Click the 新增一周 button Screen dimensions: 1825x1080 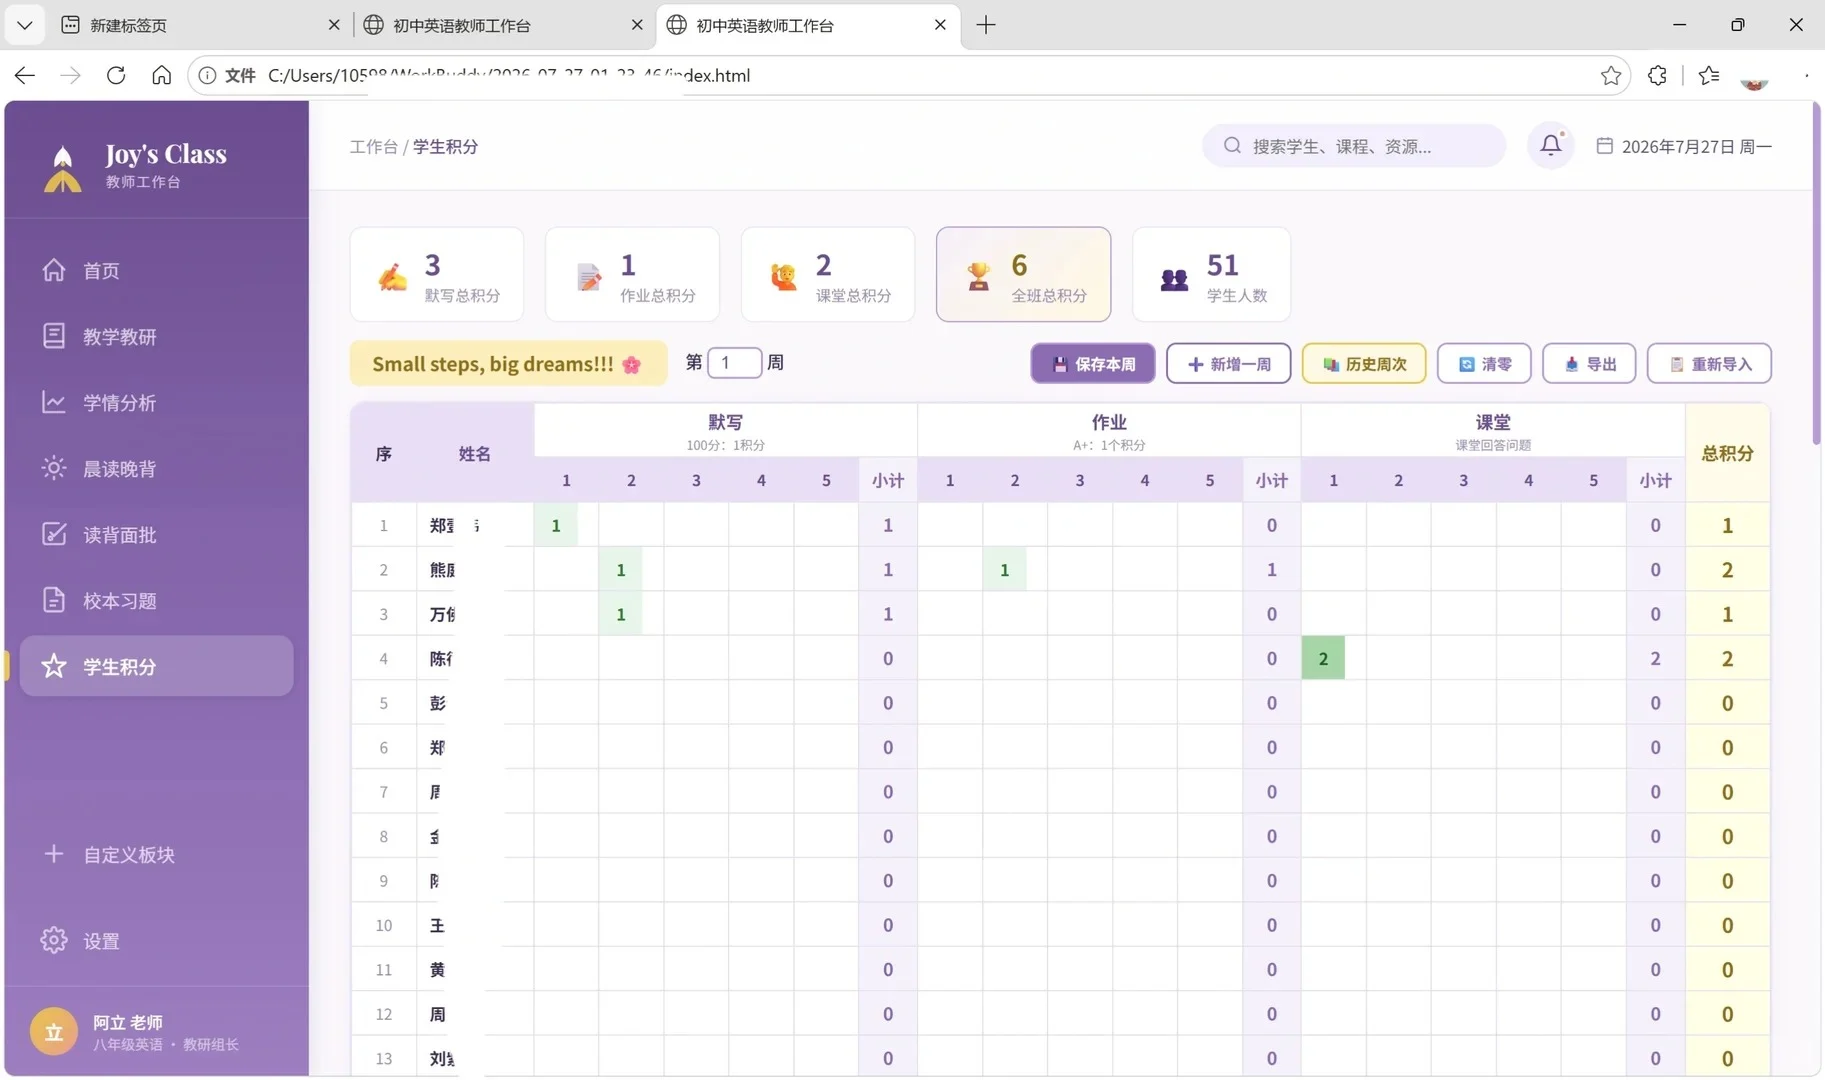1228,364
